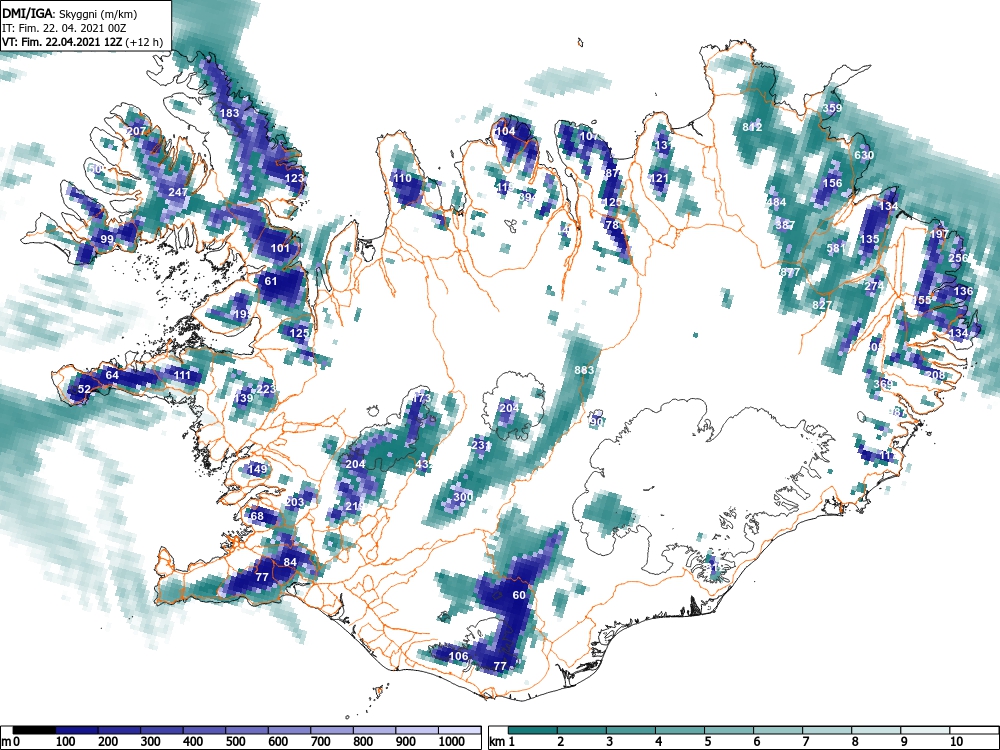Click the map value '812'
The height and width of the screenshot is (750, 1000).
pyautogui.click(x=753, y=127)
